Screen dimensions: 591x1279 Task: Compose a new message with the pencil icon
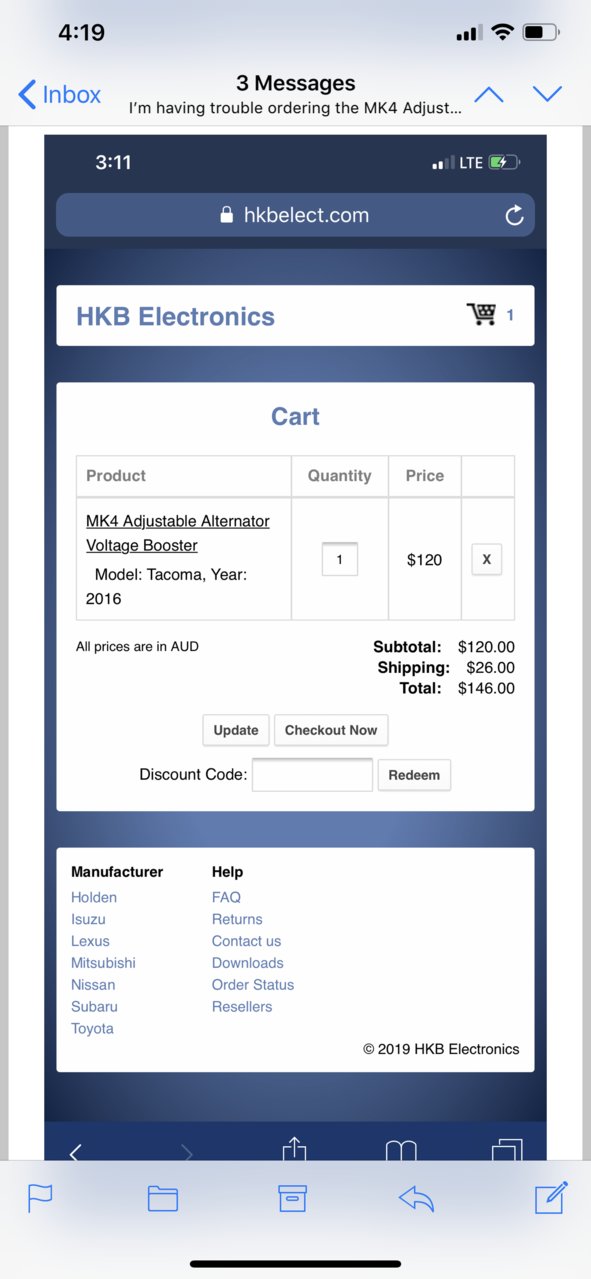[x=551, y=1197]
